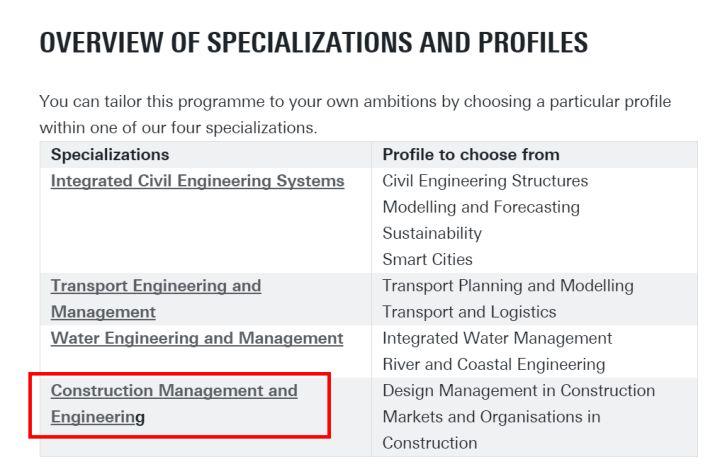Image resolution: width=720 pixels, height=467 pixels.
Task: Click the Transport and Logistics profile
Action: tap(469, 312)
